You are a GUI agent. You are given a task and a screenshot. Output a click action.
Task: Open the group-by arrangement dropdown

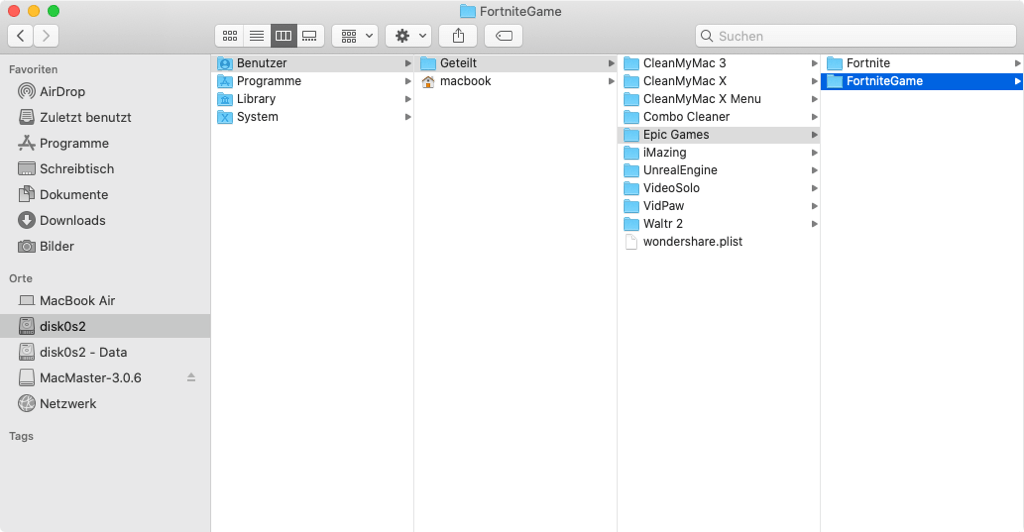[355, 36]
